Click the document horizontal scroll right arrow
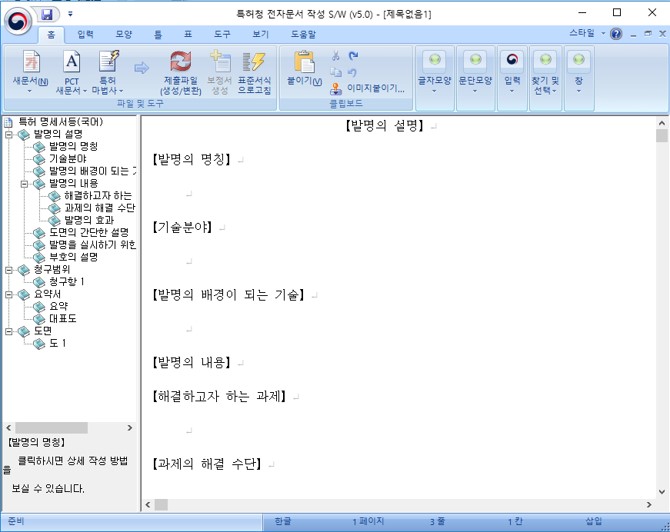This screenshot has width=670, height=532. (649, 505)
